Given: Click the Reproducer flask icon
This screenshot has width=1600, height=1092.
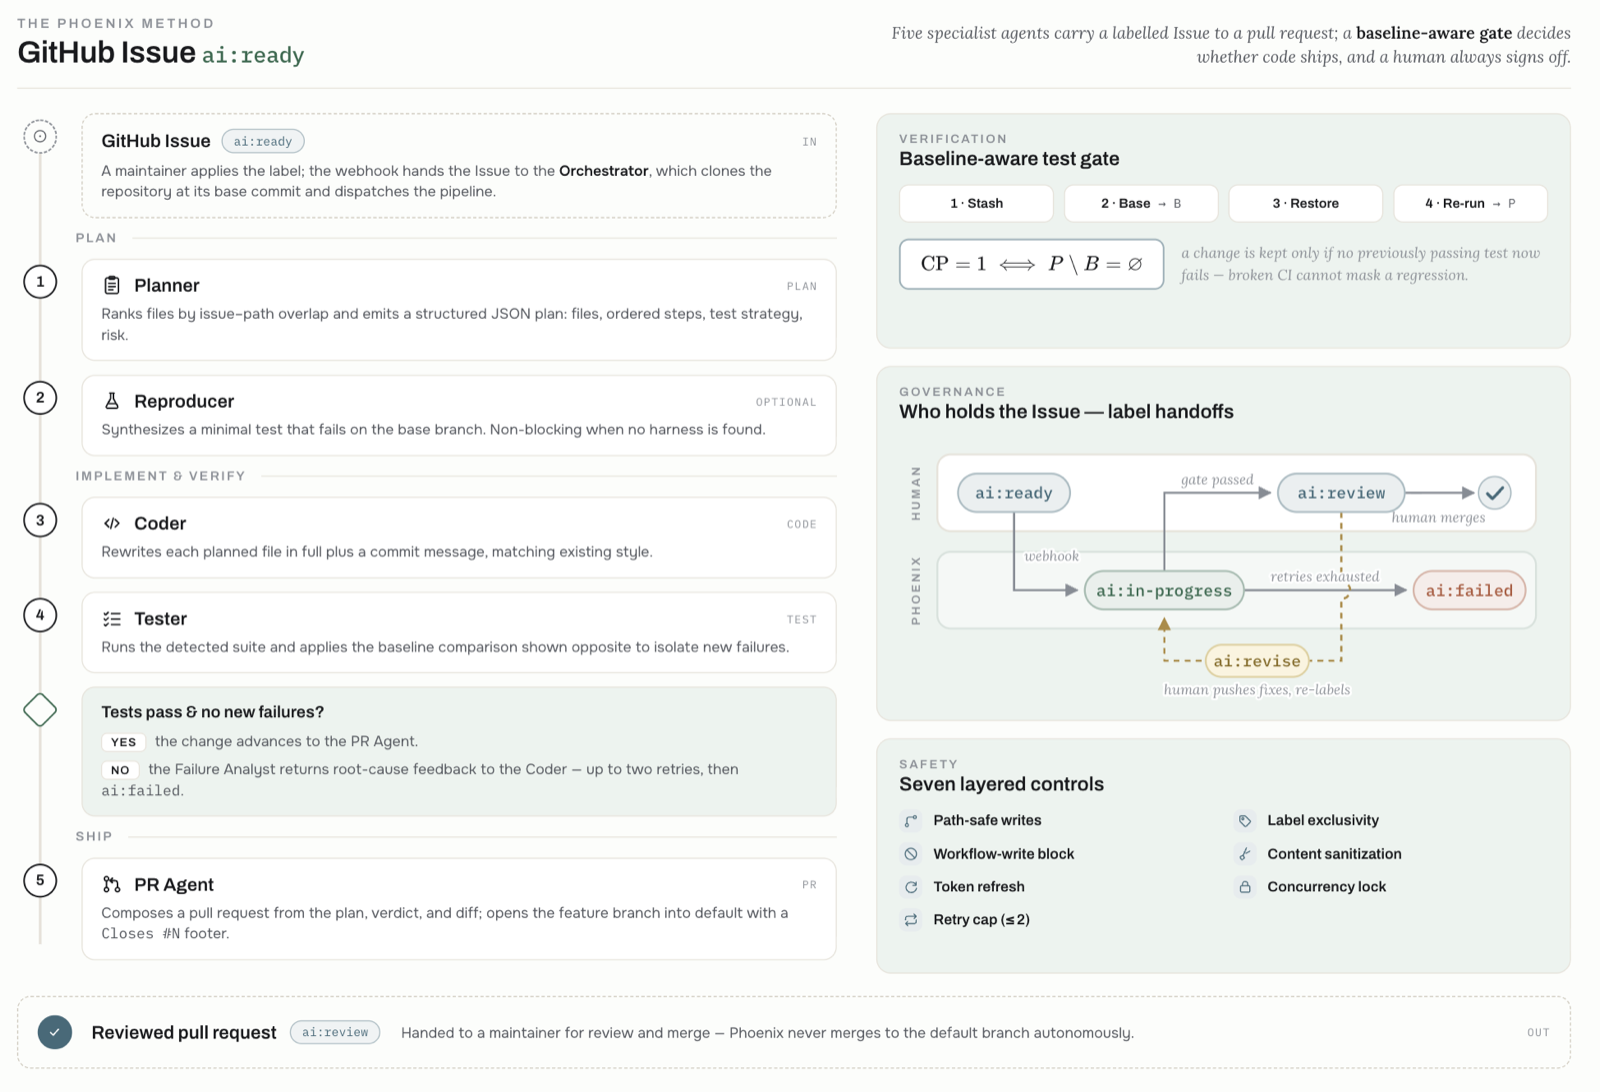Looking at the screenshot, I should click(112, 401).
